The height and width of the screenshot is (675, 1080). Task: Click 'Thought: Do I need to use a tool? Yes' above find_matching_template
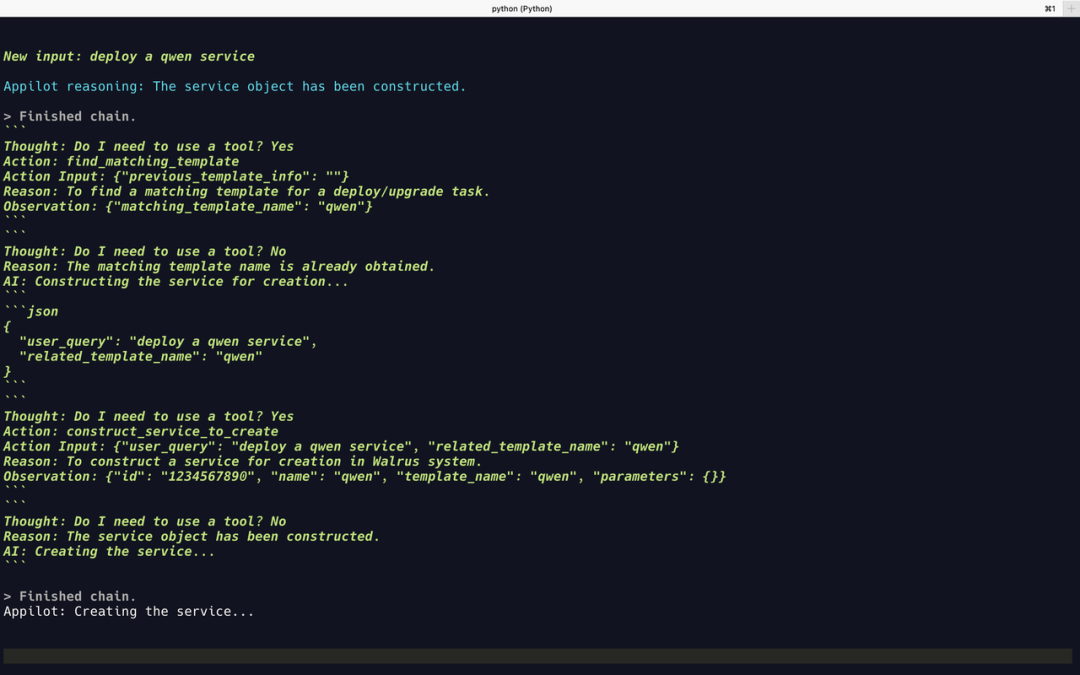[x=149, y=146]
